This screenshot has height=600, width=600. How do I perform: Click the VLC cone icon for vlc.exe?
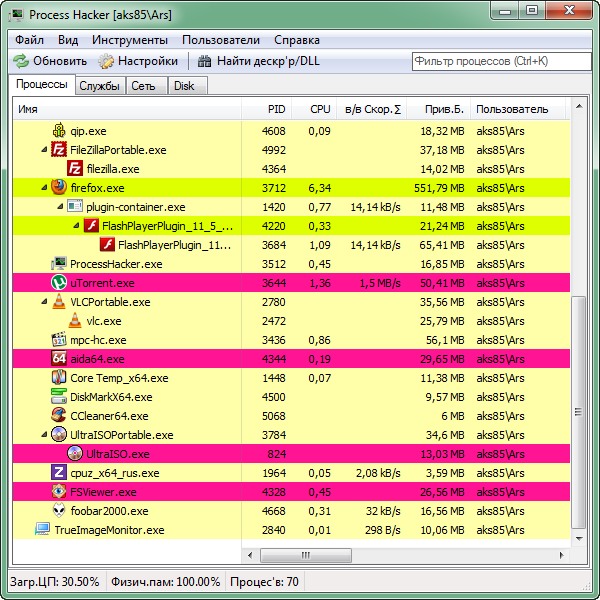tap(75, 321)
